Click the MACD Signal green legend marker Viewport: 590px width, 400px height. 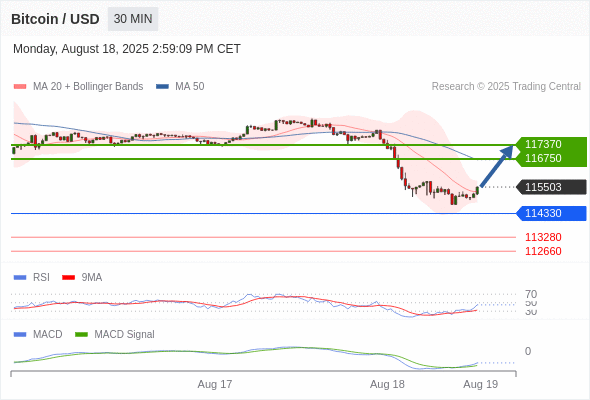81,334
